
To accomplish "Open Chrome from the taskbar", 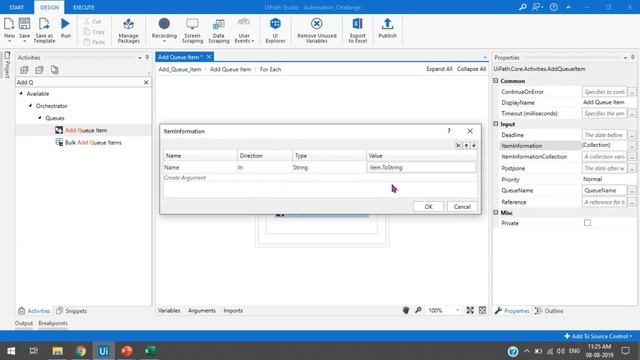I will (81, 351).
